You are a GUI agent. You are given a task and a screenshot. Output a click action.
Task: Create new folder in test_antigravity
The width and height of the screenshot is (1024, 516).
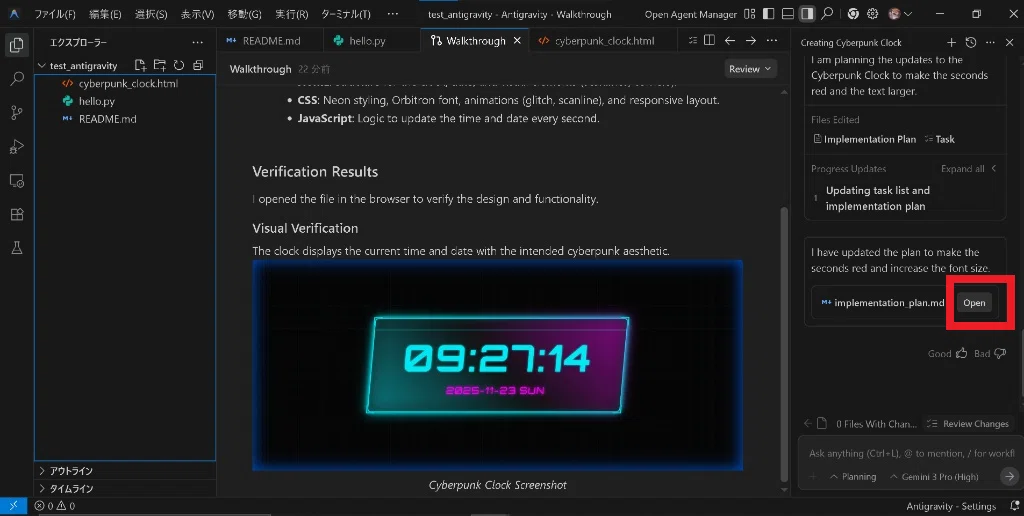point(159,65)
